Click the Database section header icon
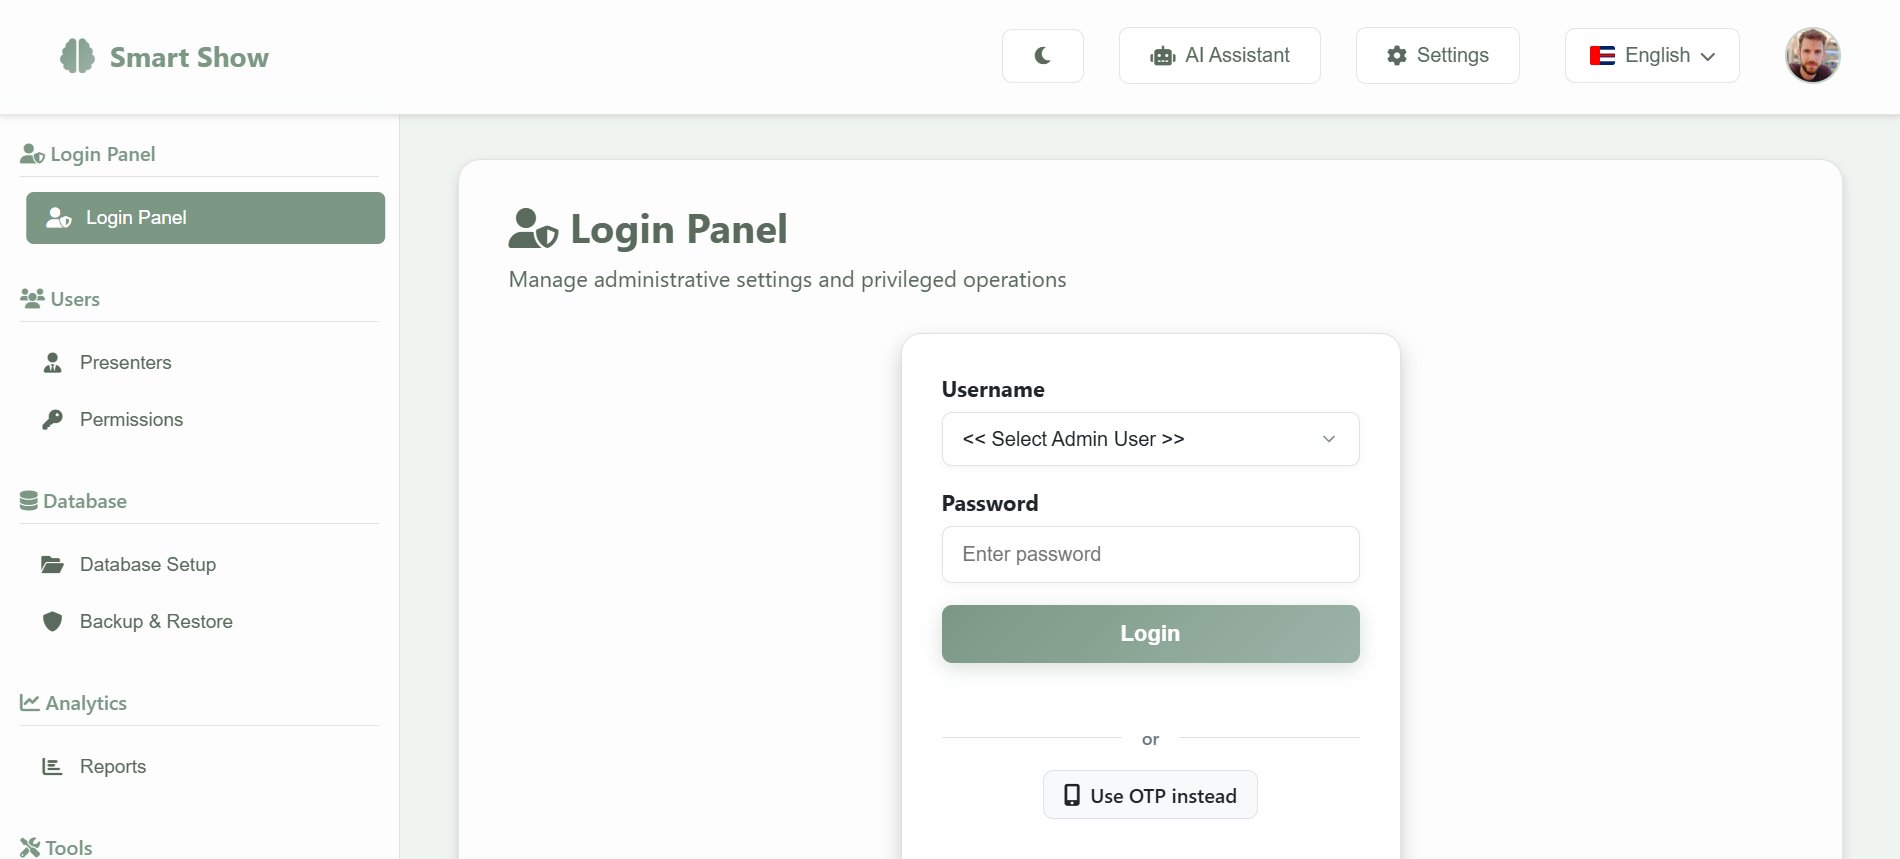This screenshot has height=859, width=1900. pos(29,501)
